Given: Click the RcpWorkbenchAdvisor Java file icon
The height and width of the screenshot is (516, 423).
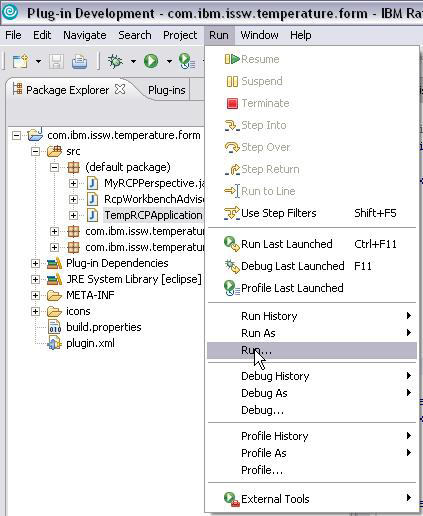Looking at the screenshot, I should pos(92,199).
